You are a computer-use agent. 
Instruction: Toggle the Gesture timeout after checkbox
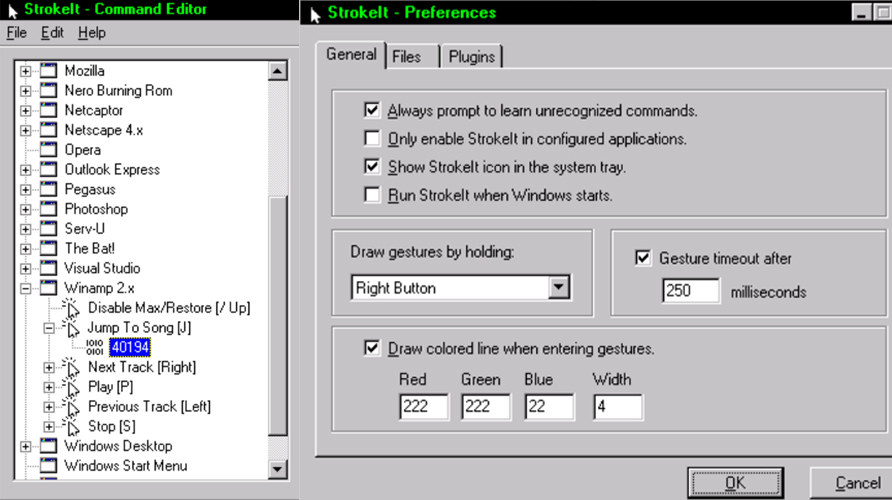coord(643,258)
